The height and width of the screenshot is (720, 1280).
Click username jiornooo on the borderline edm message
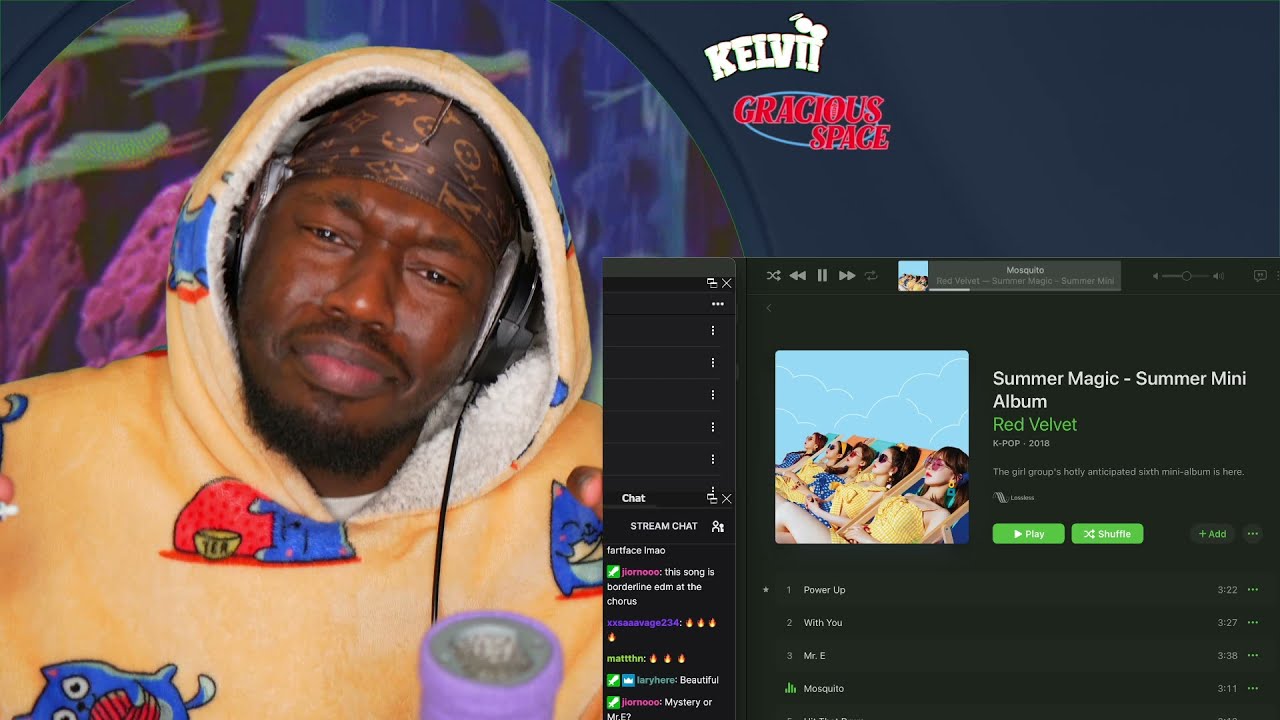(x=640, y=572)
